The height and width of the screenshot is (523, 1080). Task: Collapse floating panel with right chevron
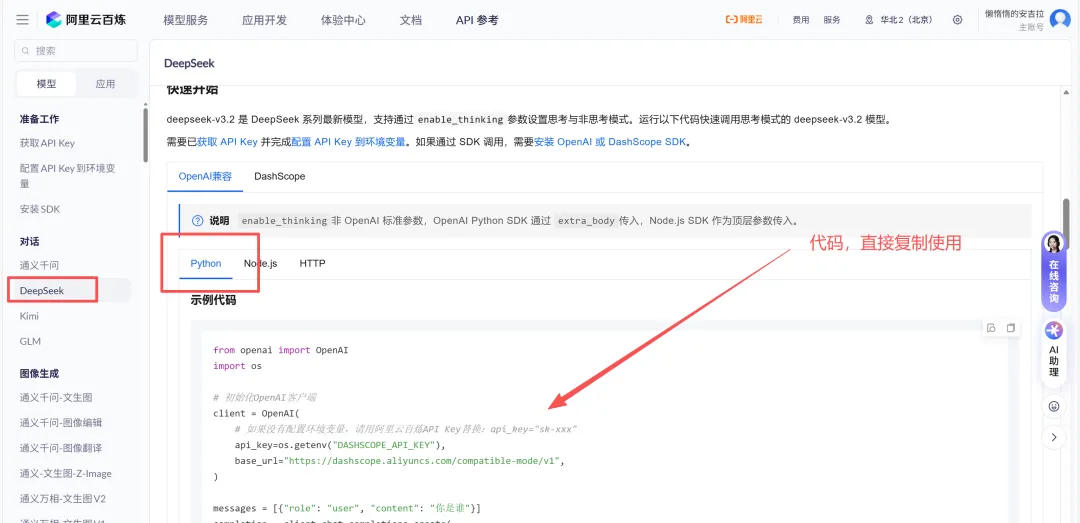pyautogui.click(x=1054, y=437)
